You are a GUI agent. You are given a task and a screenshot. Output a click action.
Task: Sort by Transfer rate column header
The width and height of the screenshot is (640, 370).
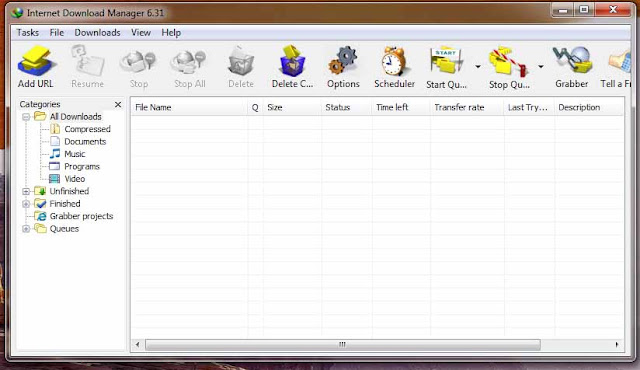pos(467,107)
